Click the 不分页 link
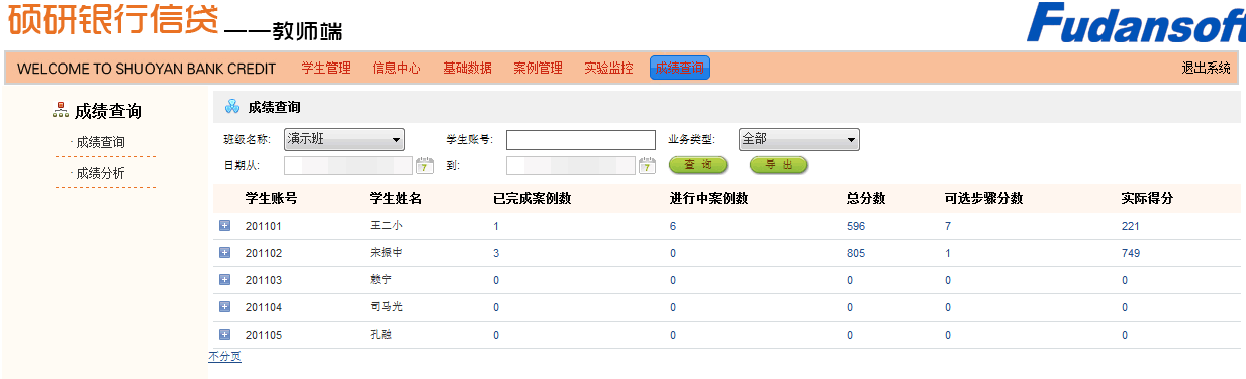 pos(225,356)
